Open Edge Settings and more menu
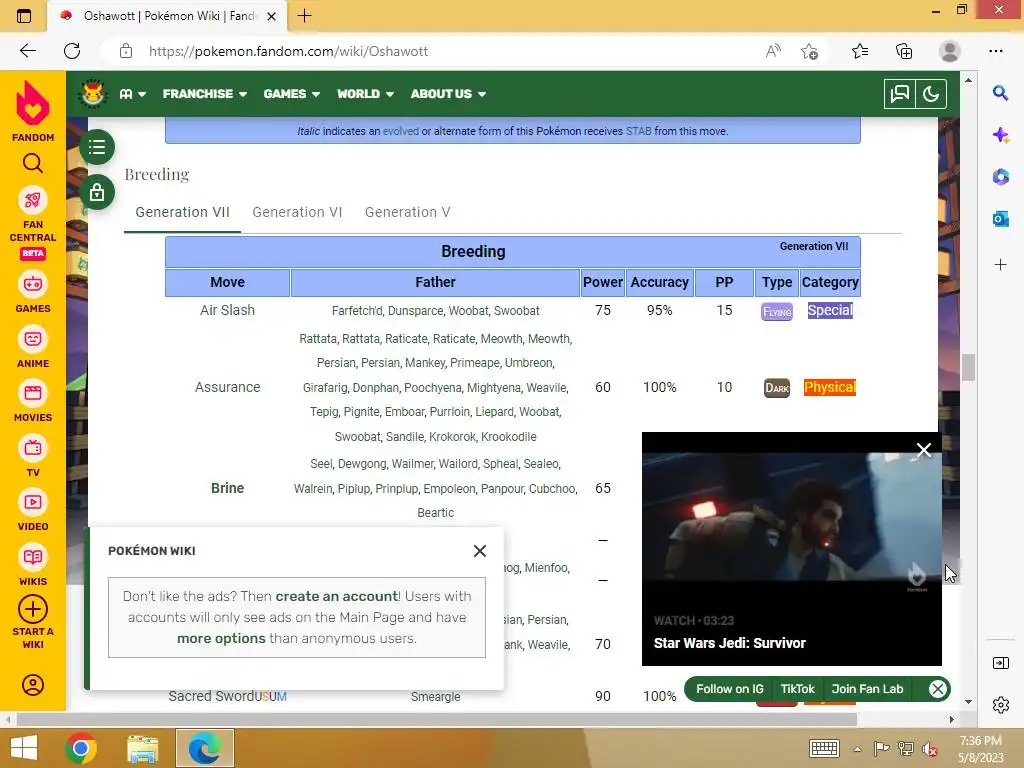The height and width of the screenshot is (768, 1024). point(995,51)
